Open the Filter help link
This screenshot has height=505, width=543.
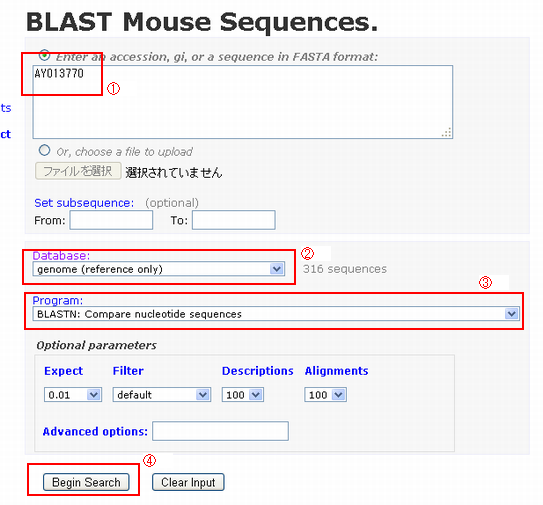click(128, 371)
